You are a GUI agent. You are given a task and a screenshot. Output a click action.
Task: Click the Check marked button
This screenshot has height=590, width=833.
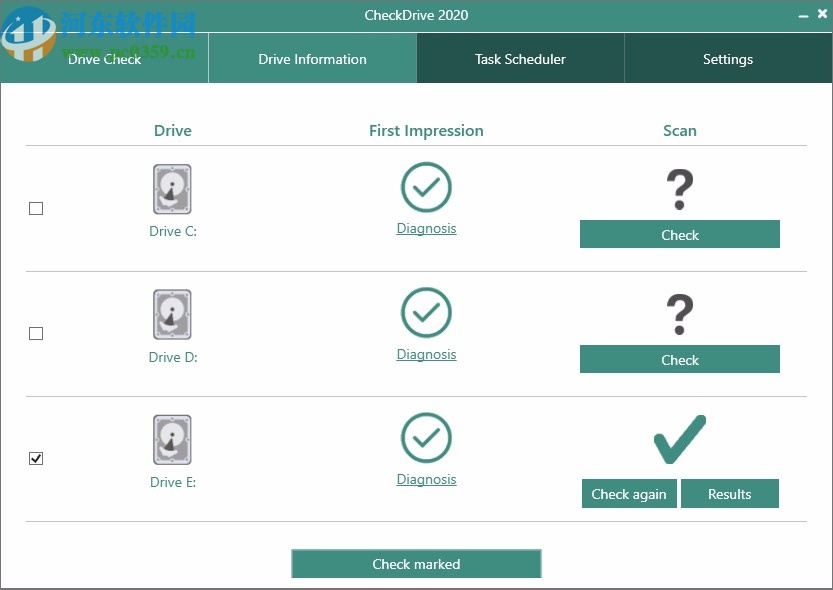click(x=416, y=563)
